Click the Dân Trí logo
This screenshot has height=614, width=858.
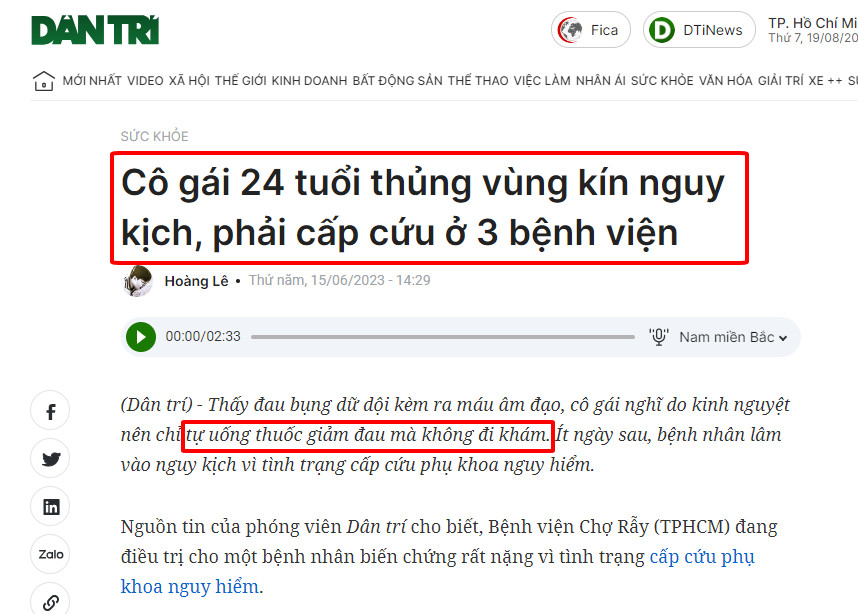[x=95, y=30]
